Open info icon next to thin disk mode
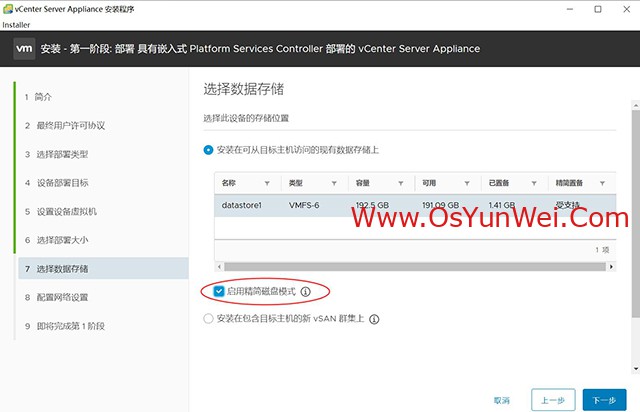 click(x=305, y=292)
